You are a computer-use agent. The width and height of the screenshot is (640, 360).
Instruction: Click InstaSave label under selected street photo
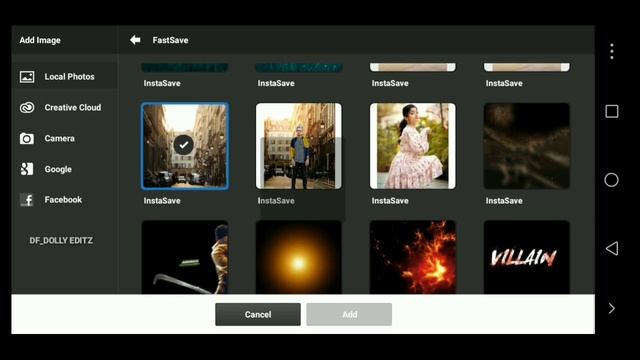point(162,200)
